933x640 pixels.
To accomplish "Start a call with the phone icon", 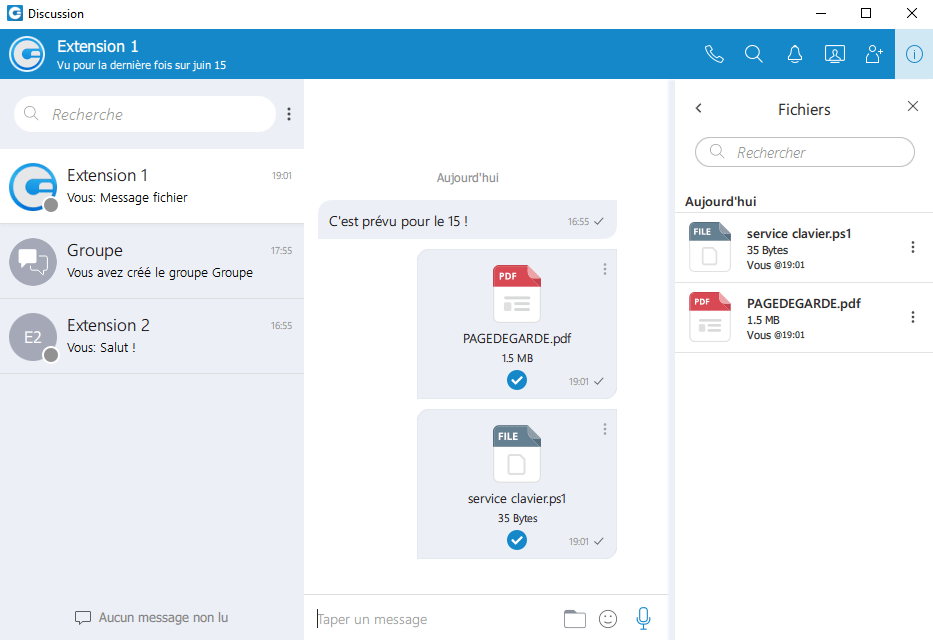I will pos(714,54).
